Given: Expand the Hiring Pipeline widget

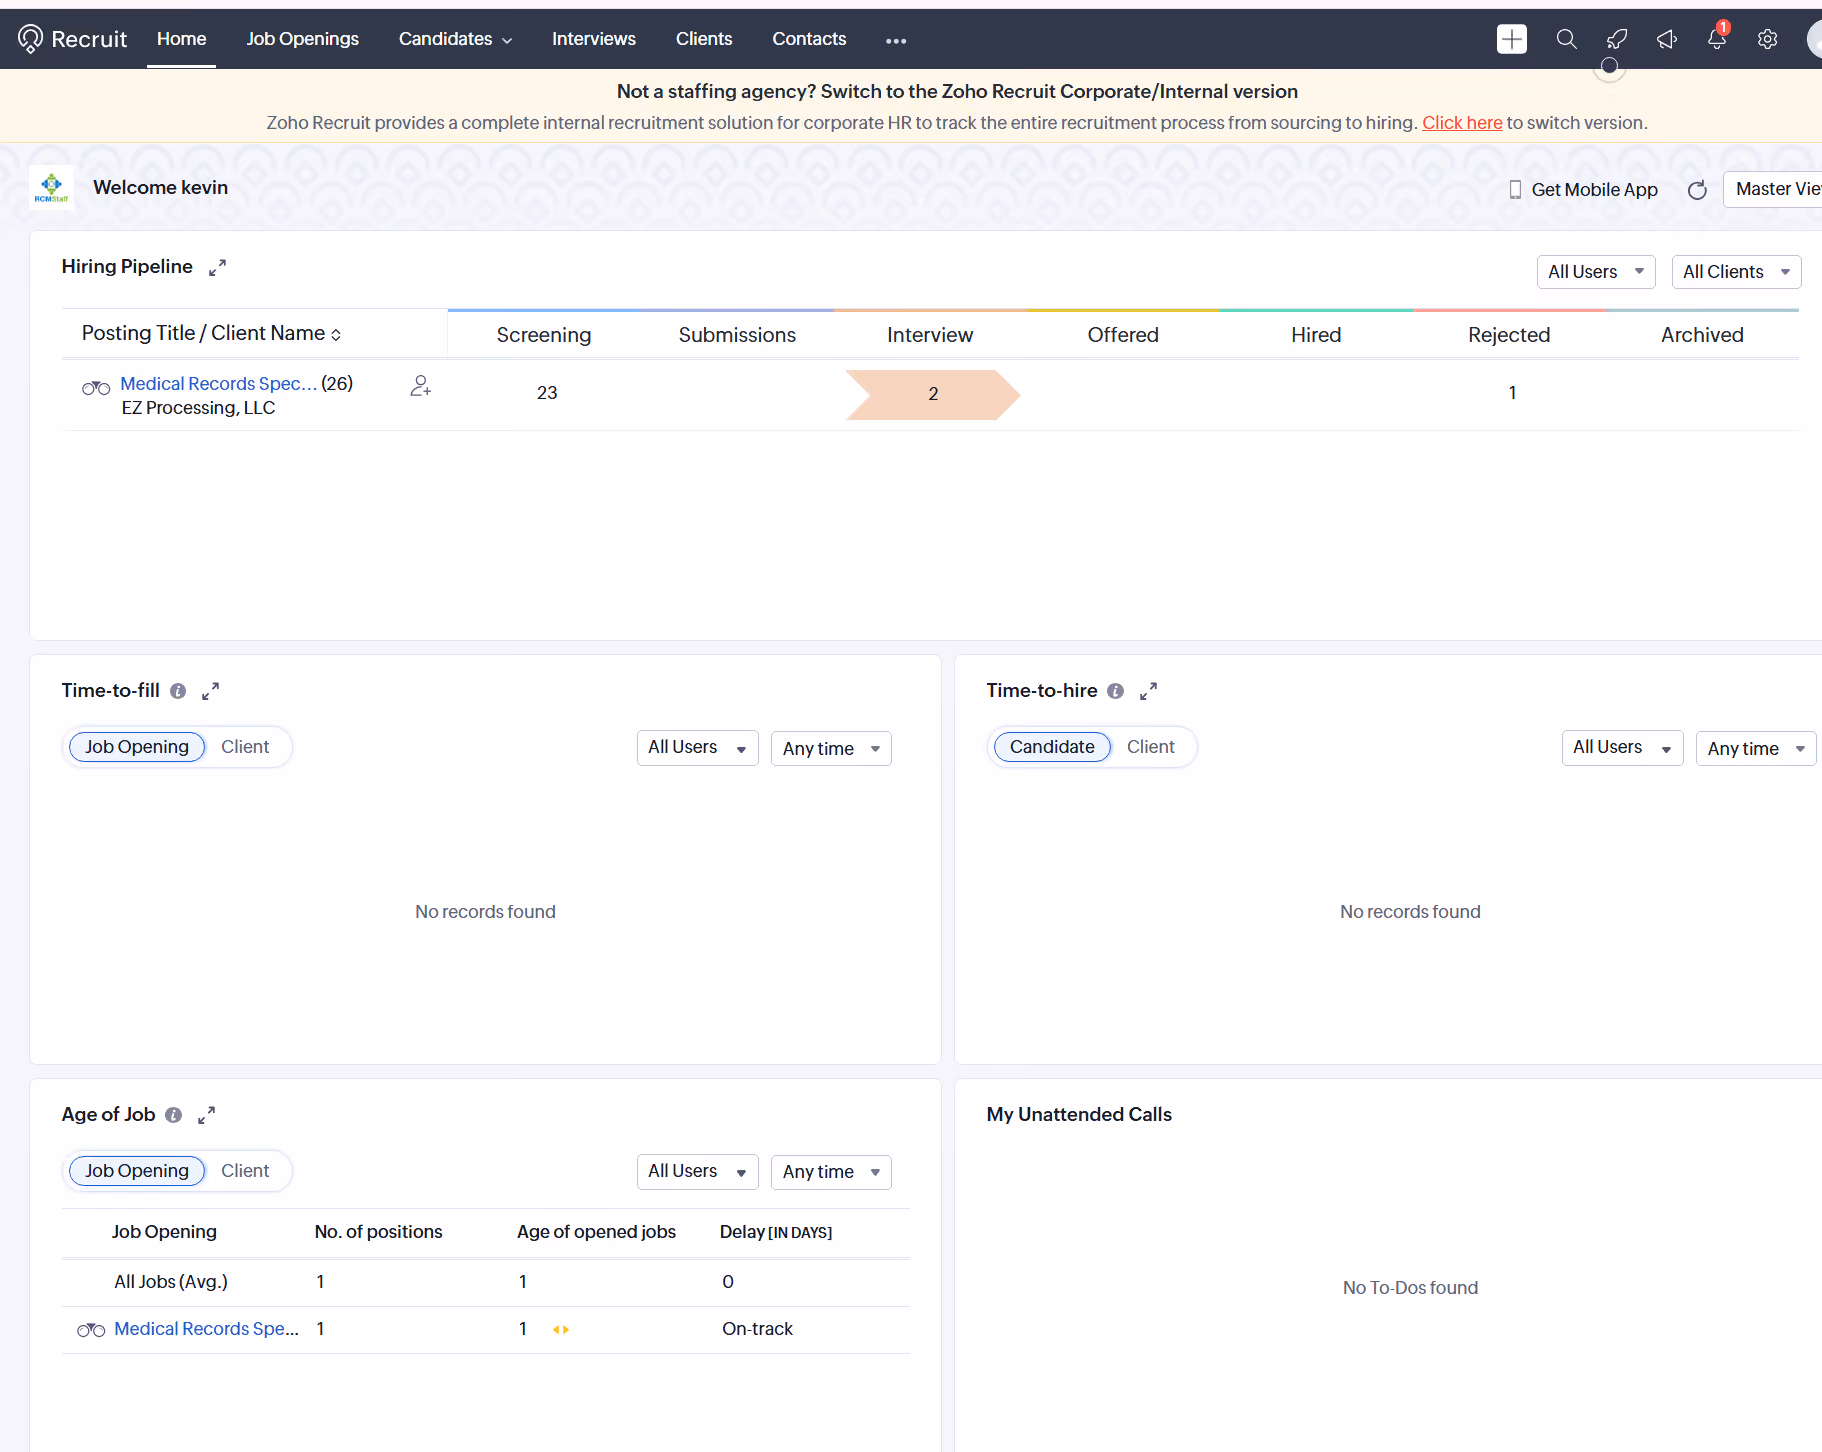Looking at the screenshot, I should [217, 267].
